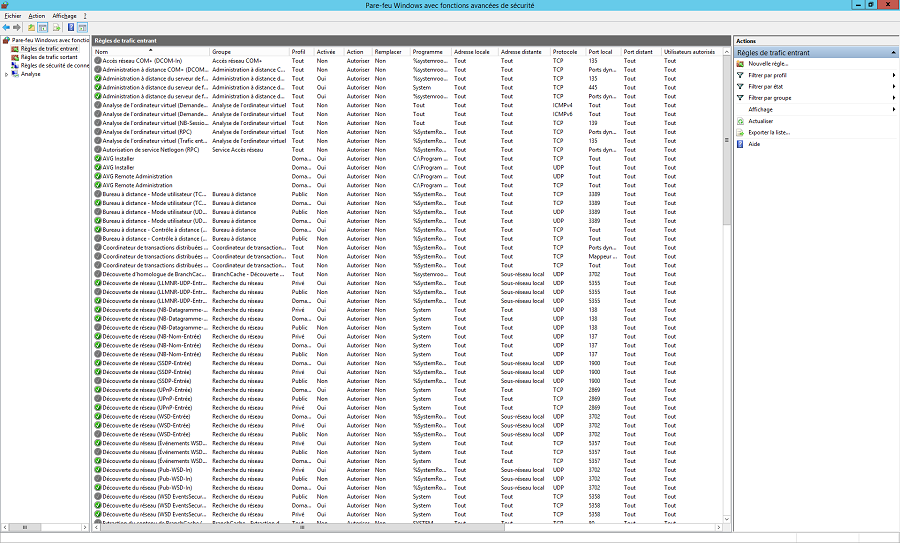Viewport: 900px width, 543px height.
Task: Select the Analyse tree node
Action: 30,74
